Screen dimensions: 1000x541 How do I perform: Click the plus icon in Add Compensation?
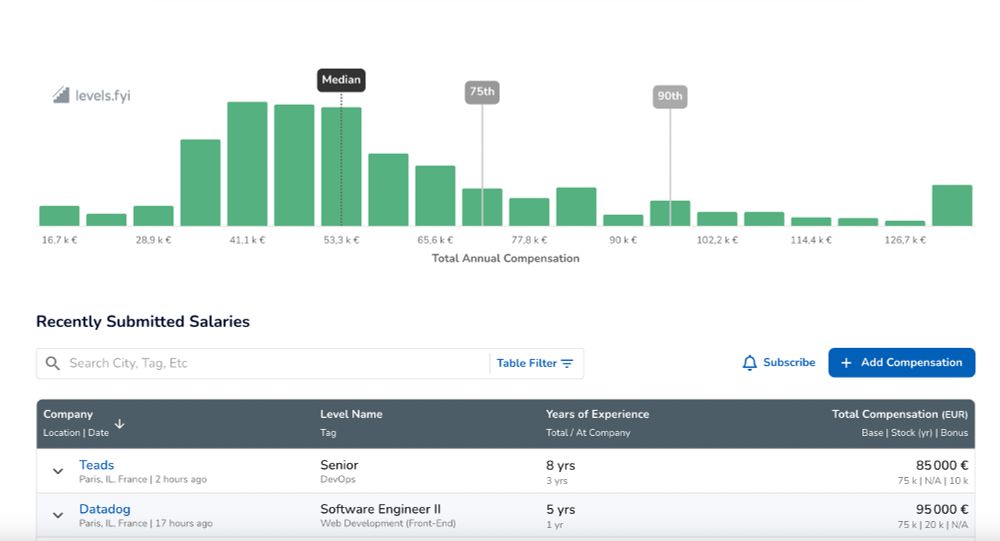click(846, 362)
